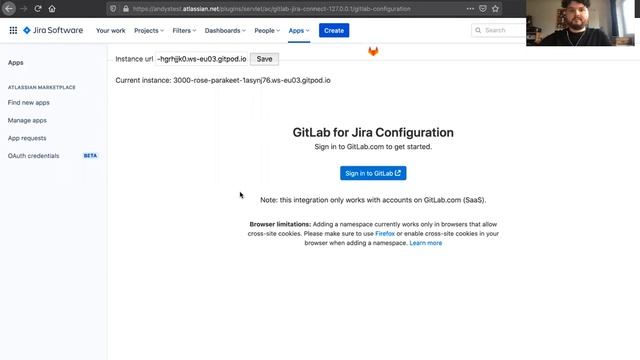Click the search magnifier icon
The image size is (640, 360).
(478, 30)
